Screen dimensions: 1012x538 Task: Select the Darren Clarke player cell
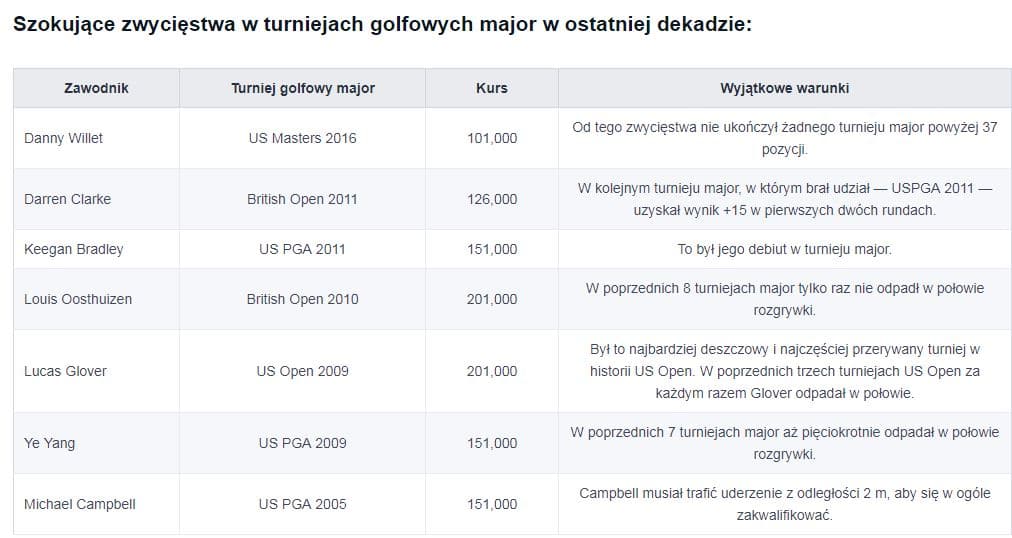click(x=67, y=199)
